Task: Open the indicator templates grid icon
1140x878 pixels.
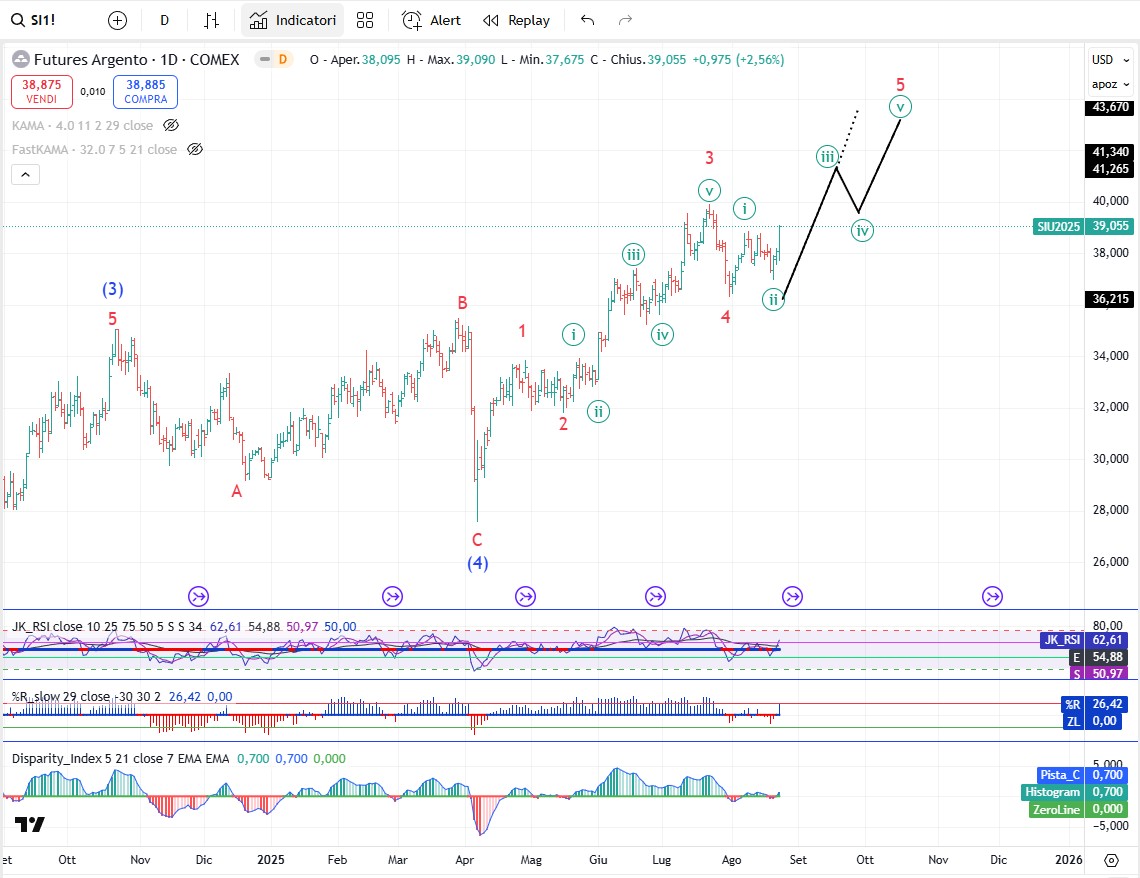Action: coord(365,20)
